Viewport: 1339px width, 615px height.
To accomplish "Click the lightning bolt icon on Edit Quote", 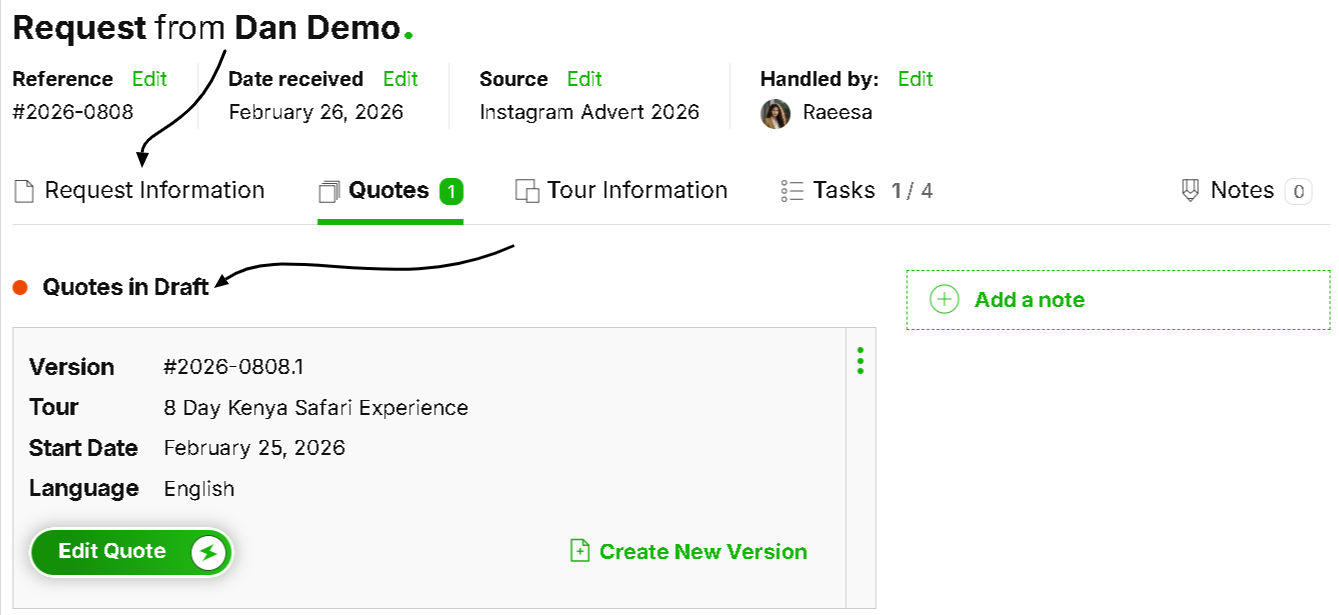I will [x=209, y=552].
